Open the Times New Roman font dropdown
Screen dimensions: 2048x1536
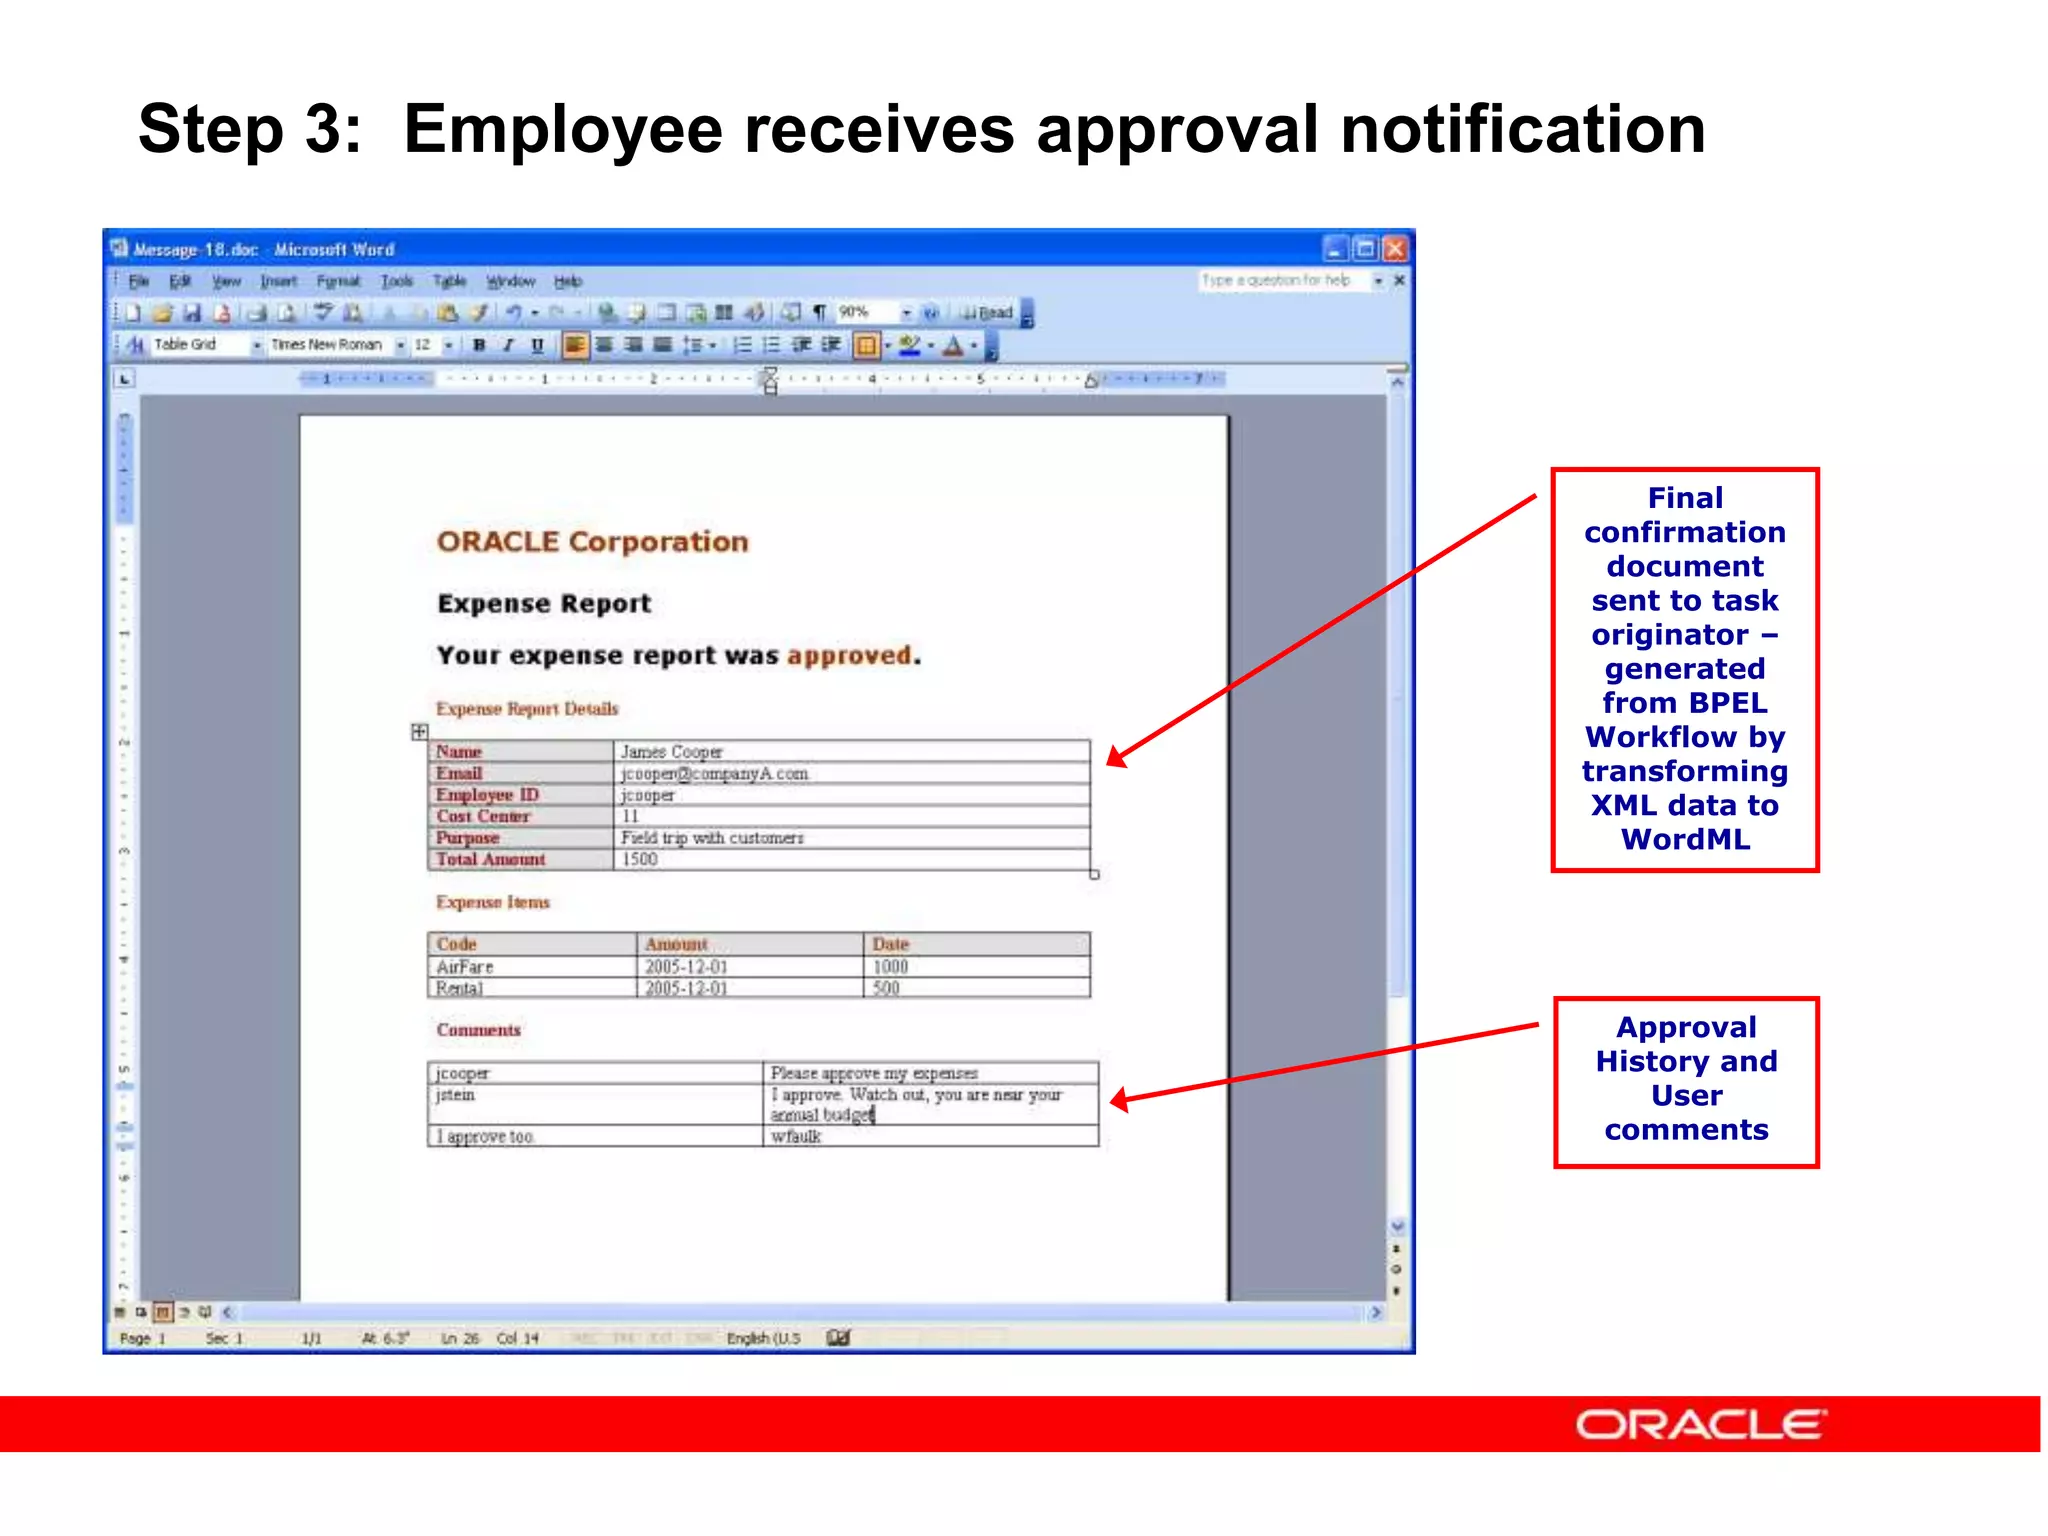click(400, 345)
